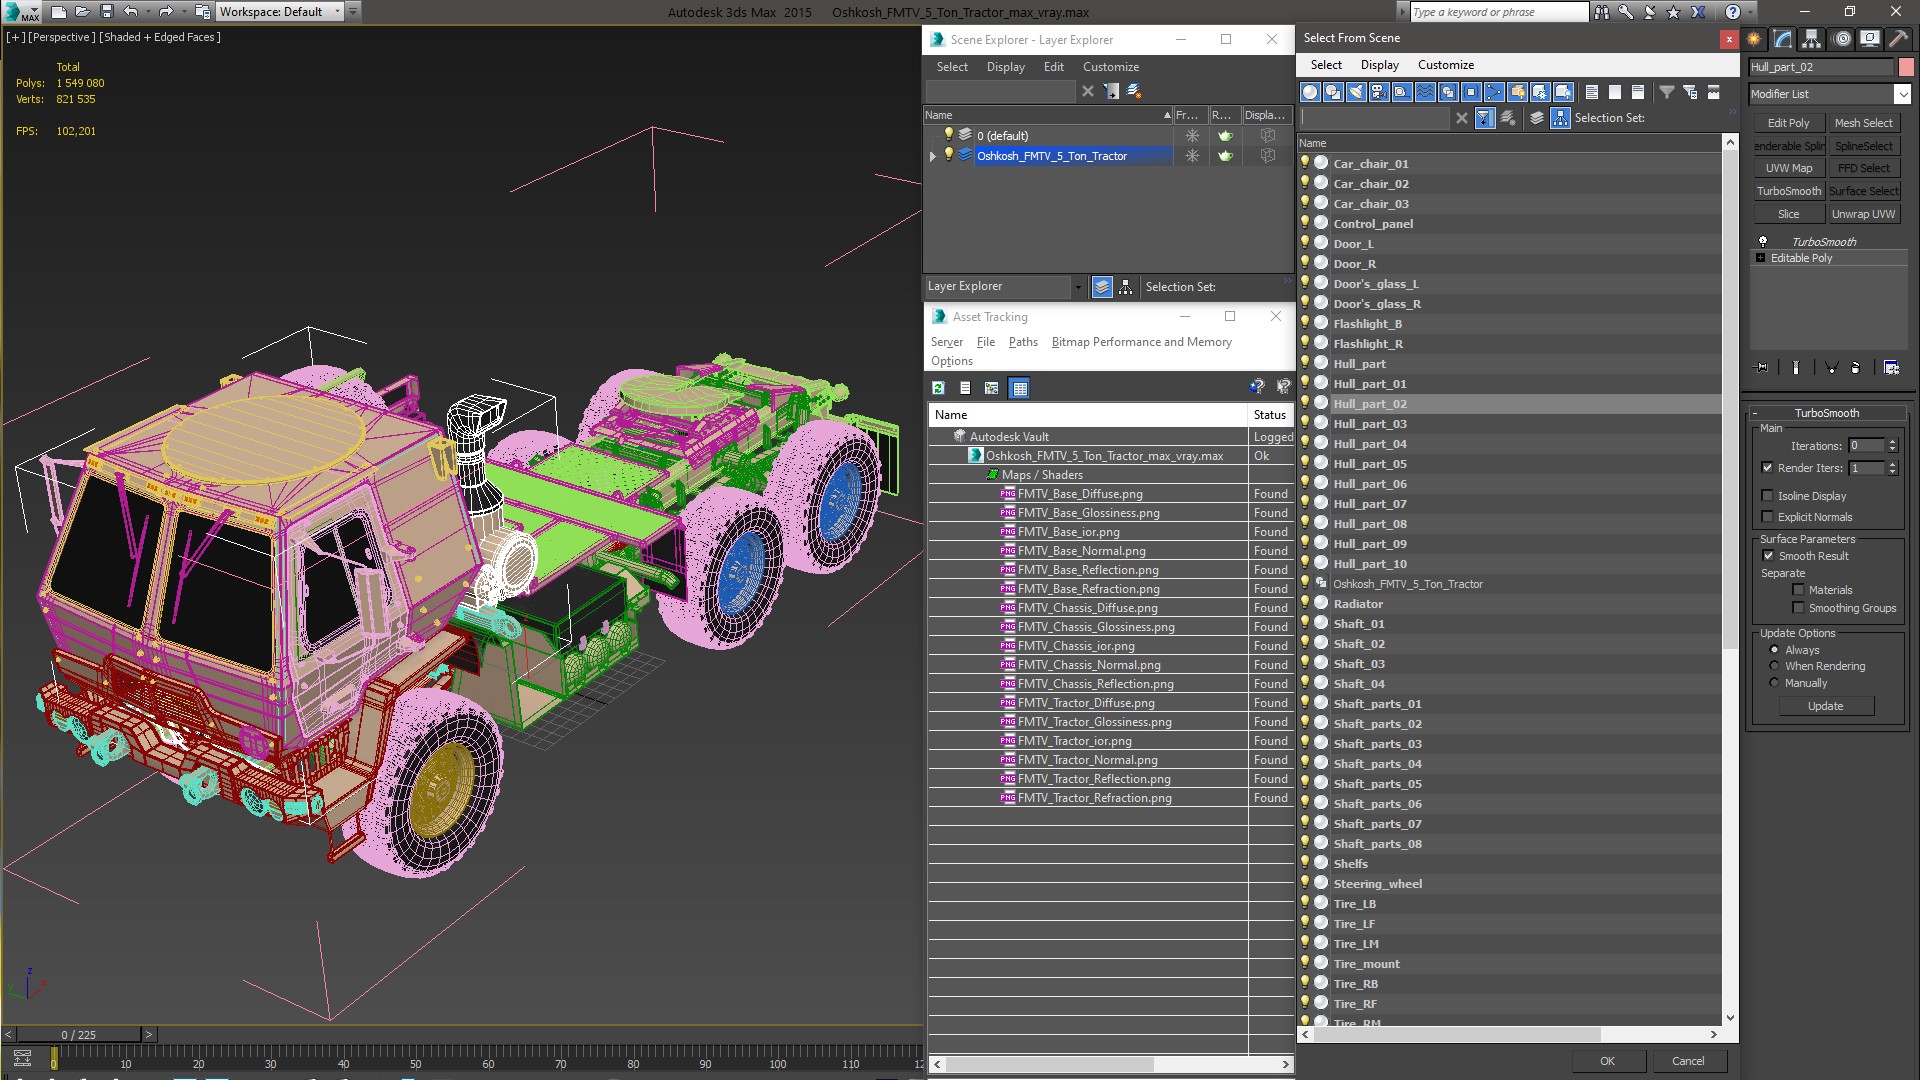
Task: Click funnel filter icon in Select From Scene toolbar
Action: [1667, 92]
